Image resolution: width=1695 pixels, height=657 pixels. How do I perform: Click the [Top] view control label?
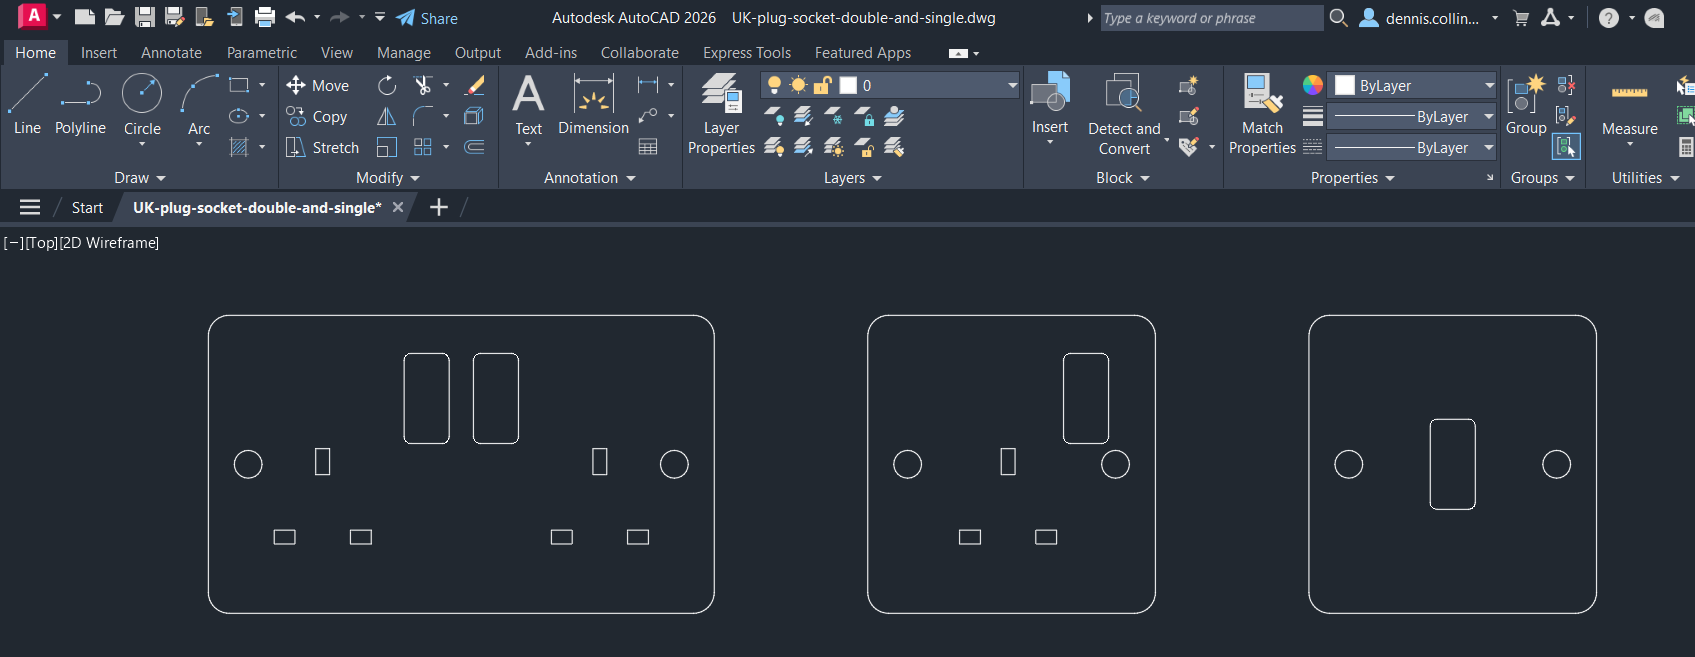coord(41,243)
